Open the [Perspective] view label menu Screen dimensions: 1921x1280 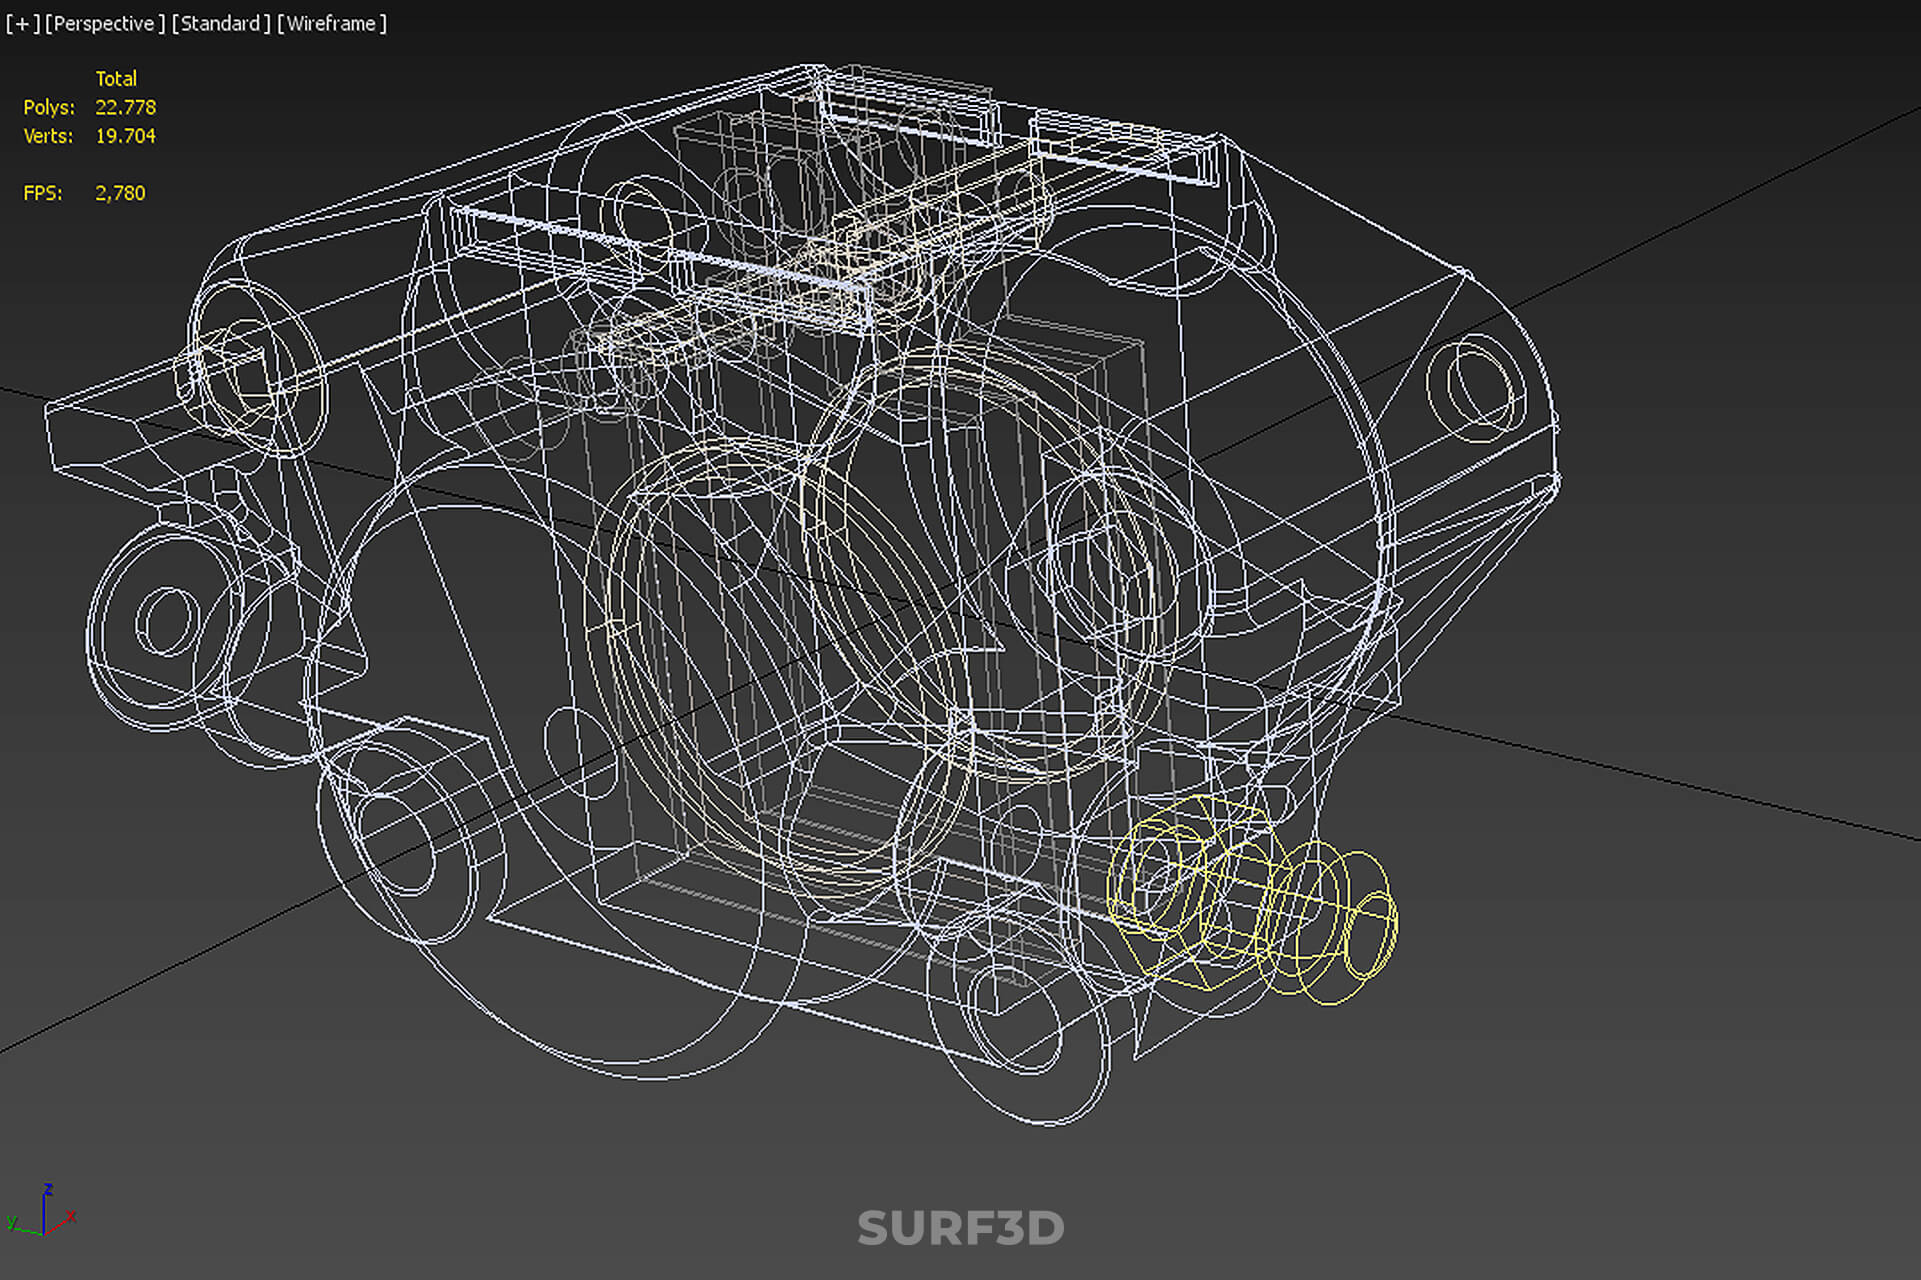(104, 23)
